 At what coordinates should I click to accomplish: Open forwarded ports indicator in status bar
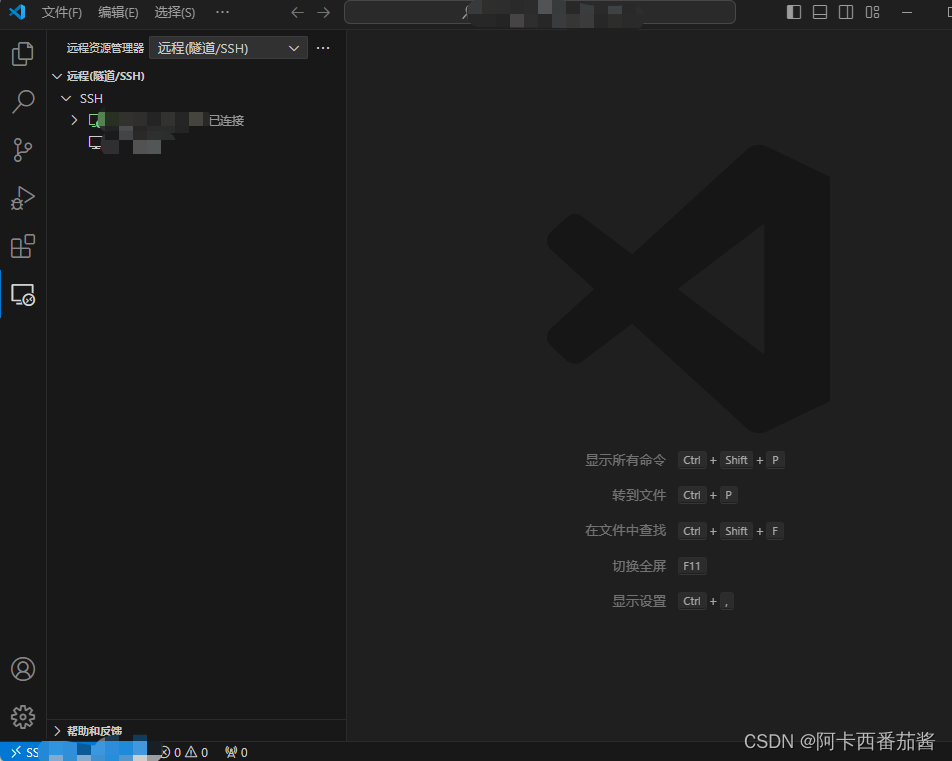pos(236,752)
